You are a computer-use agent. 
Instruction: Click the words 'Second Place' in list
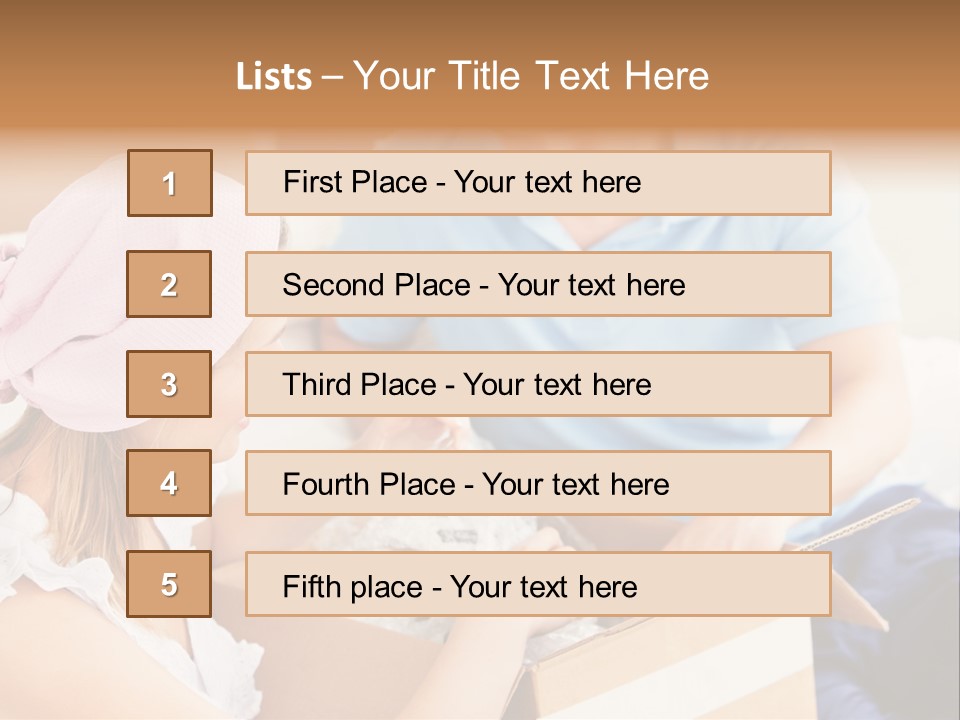(x=377, y=285)
